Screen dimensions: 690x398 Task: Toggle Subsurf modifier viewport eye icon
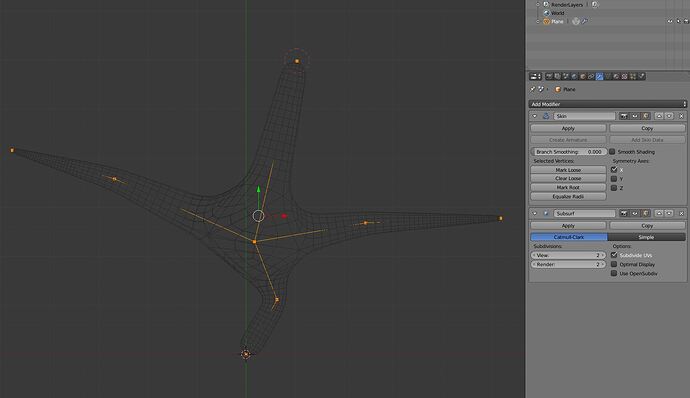coord(635,214)
